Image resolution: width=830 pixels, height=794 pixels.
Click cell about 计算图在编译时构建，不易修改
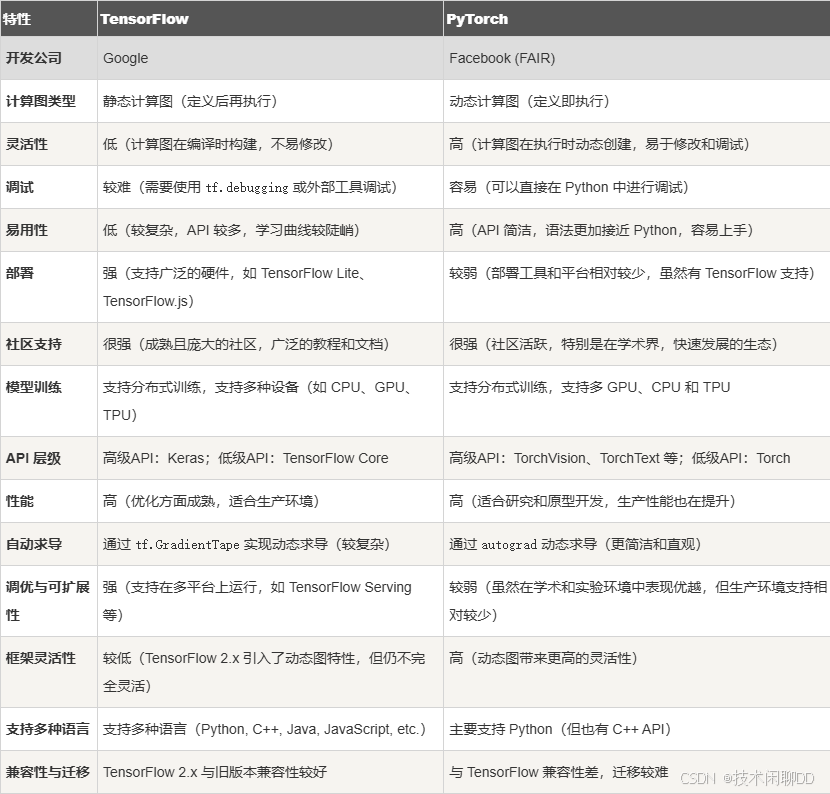[270, 144]
